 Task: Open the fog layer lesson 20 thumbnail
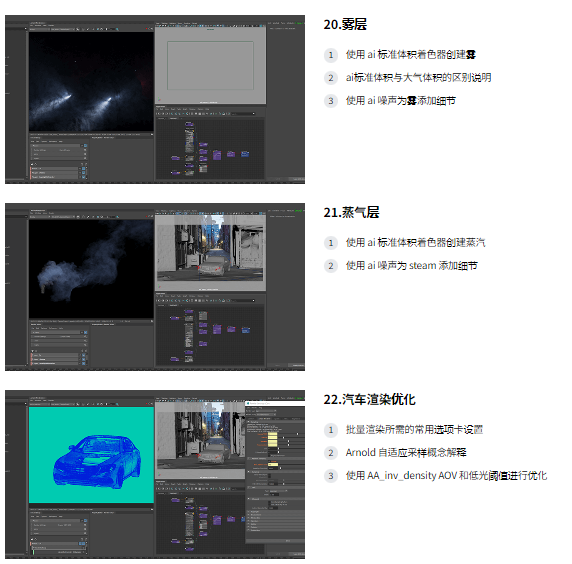click(x=155, y=99)
